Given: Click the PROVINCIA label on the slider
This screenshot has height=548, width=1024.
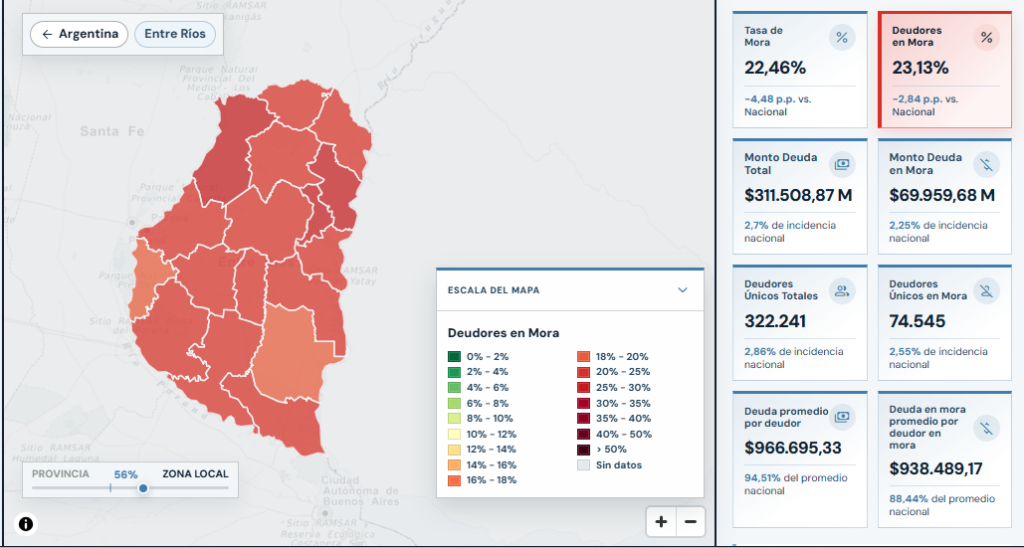Looking at the screenshot, I should tap(61, 474).
